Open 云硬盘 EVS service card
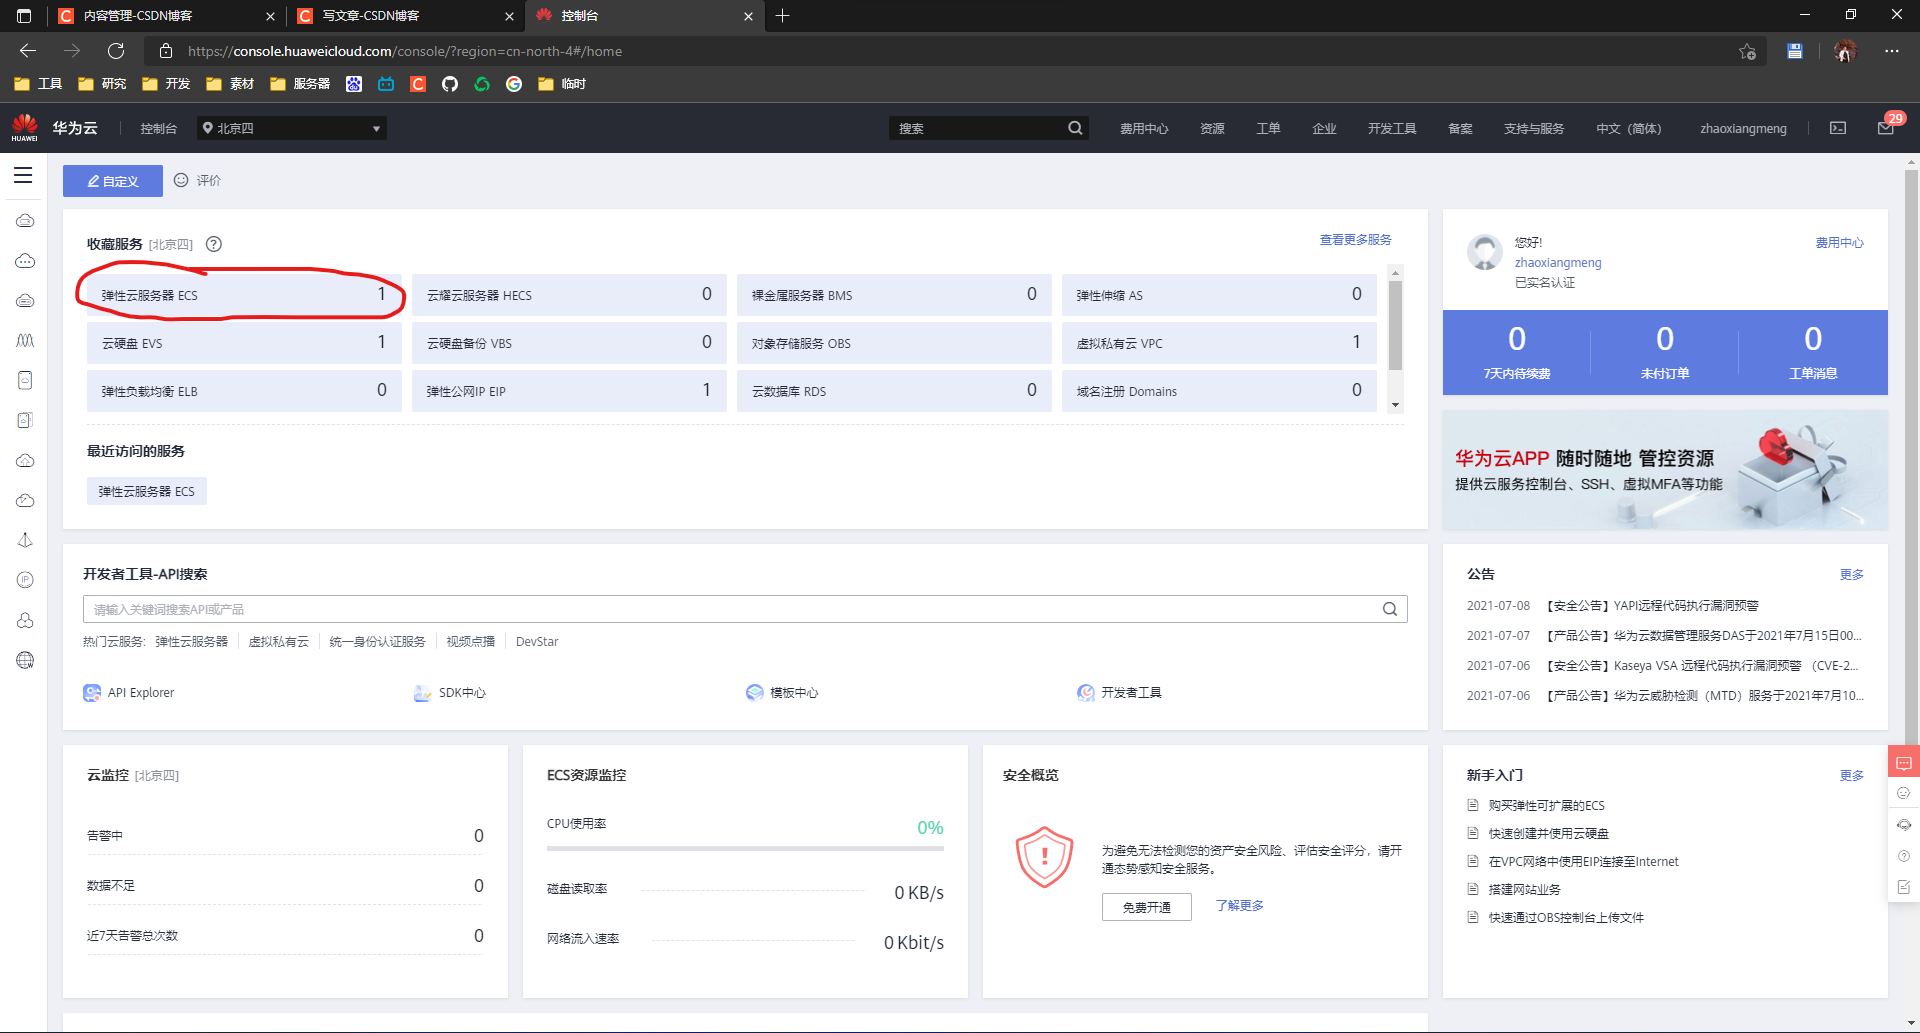Screen dimensions: 1920x1033 [x=244, y=343]
